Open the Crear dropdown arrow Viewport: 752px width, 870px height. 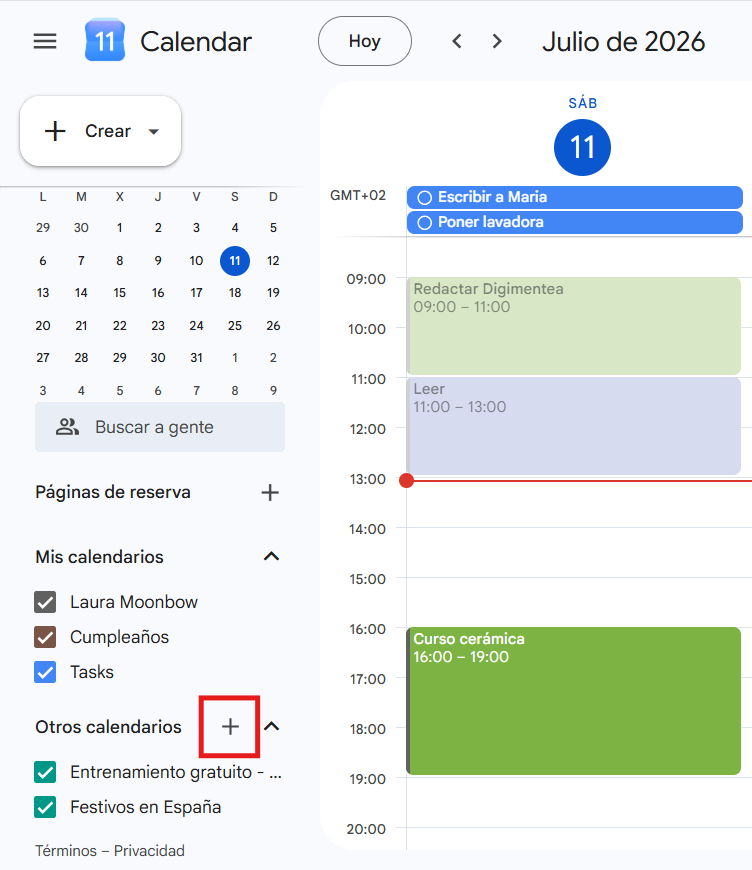click(154, 131)
